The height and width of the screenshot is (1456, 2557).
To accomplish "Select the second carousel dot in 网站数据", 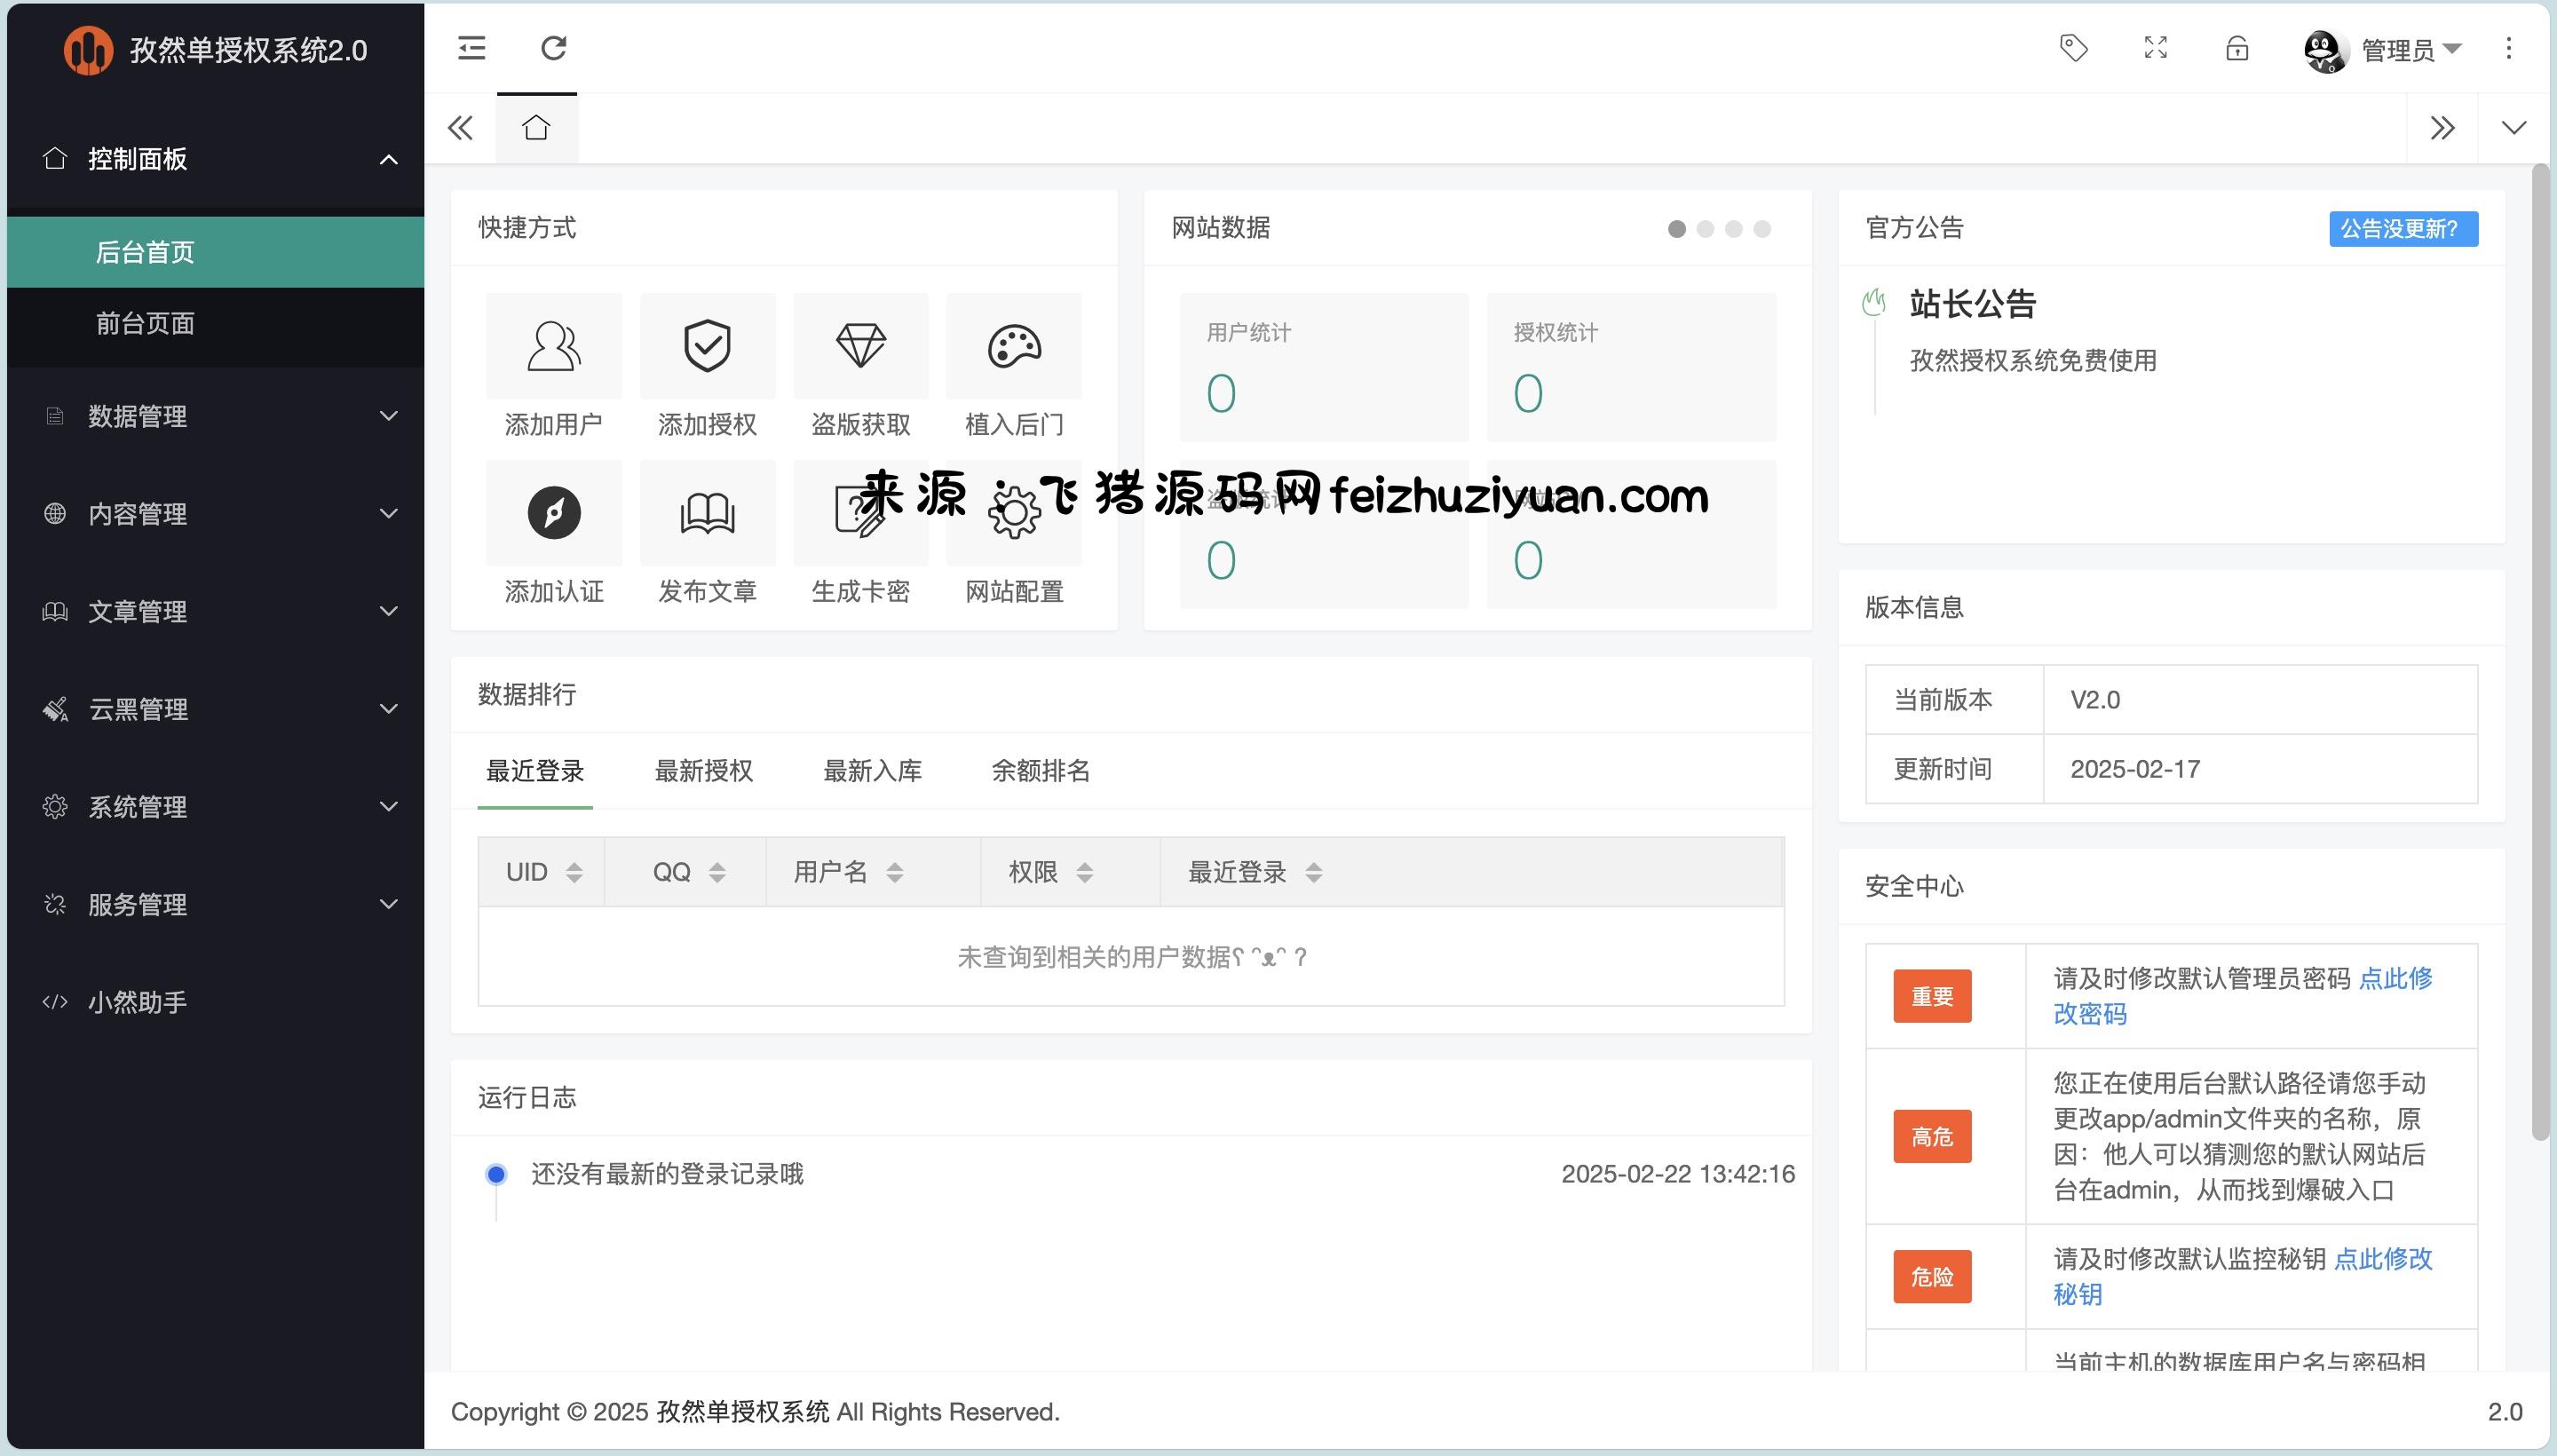I will [x=1705, y=229].
